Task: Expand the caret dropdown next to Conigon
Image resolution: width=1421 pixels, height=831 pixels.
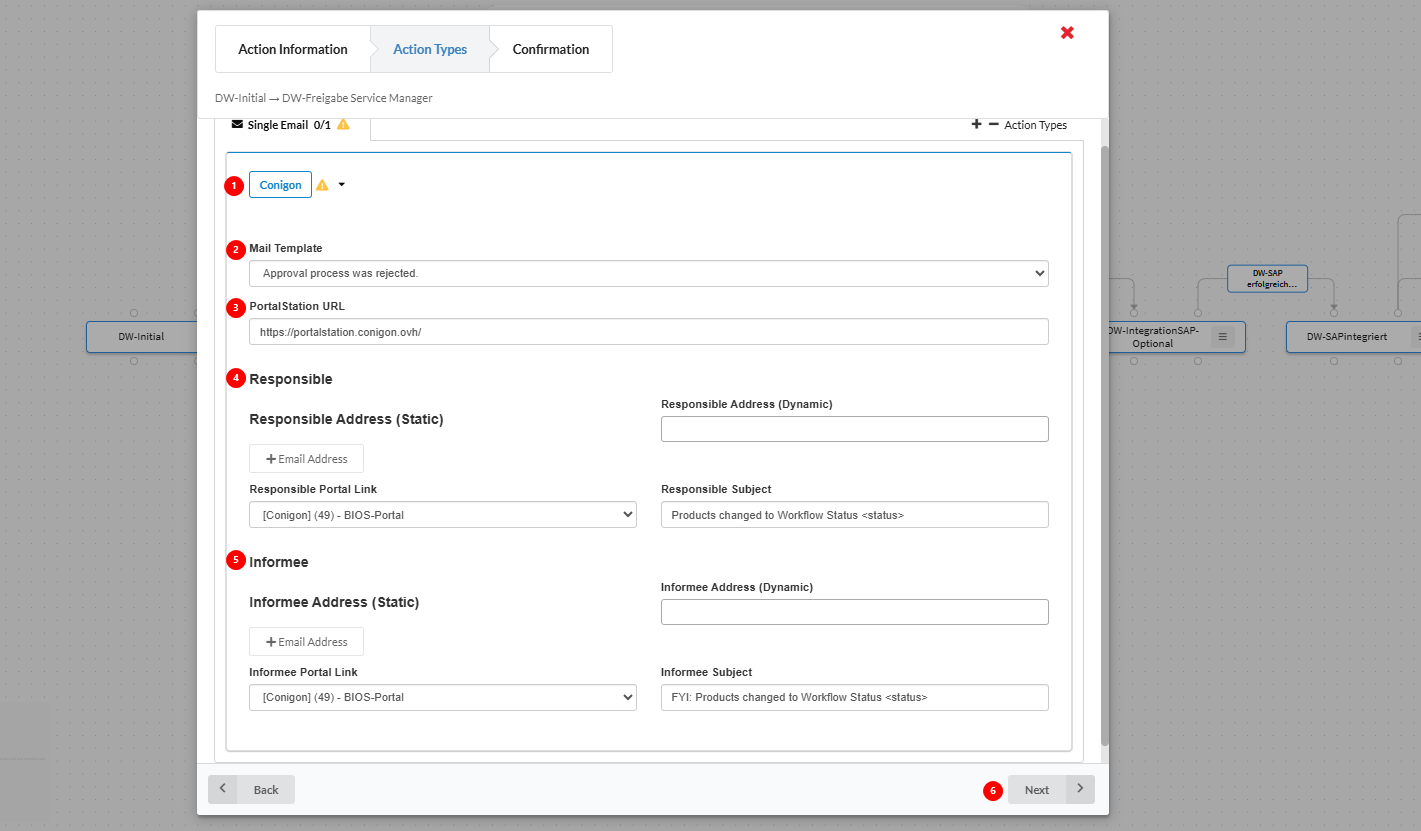Action: (341, 185)
